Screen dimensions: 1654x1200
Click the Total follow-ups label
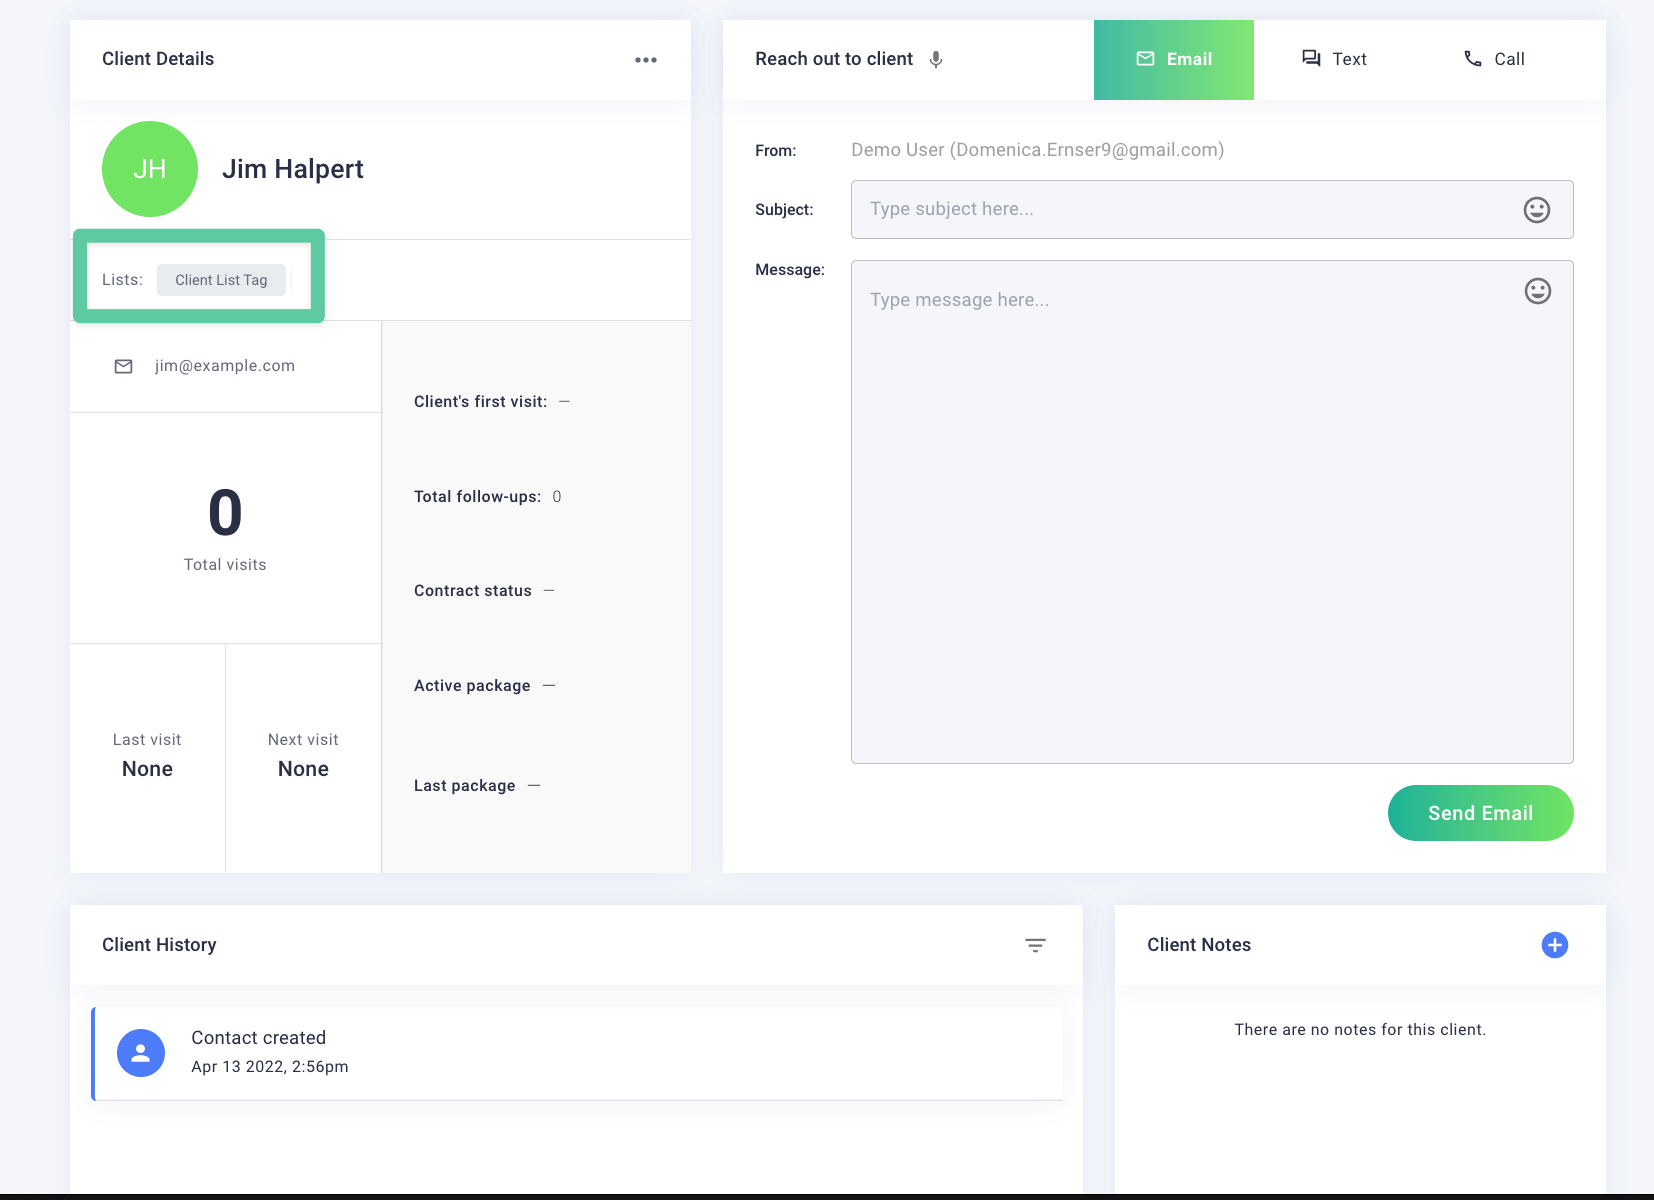point(477,497)
